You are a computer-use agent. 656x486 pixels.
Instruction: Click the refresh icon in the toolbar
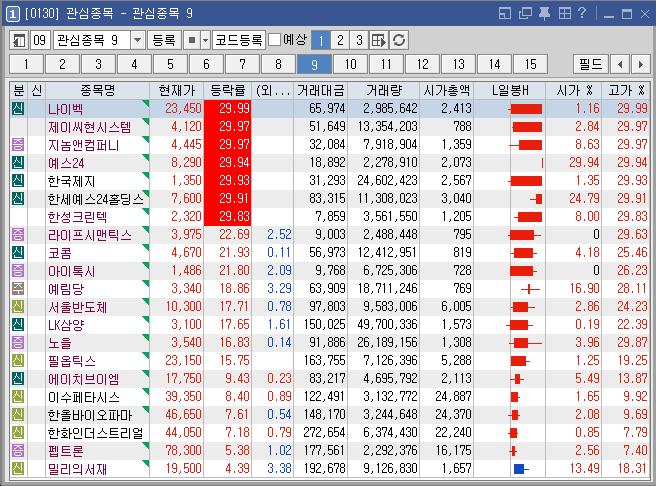click(399, 40)
